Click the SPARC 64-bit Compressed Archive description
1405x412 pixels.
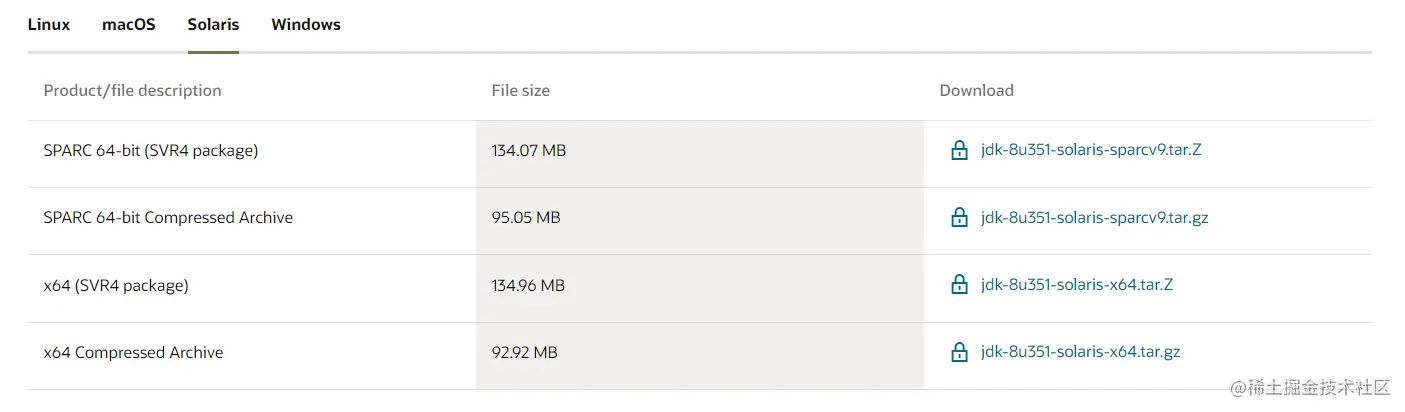click(x=168, y=218)
